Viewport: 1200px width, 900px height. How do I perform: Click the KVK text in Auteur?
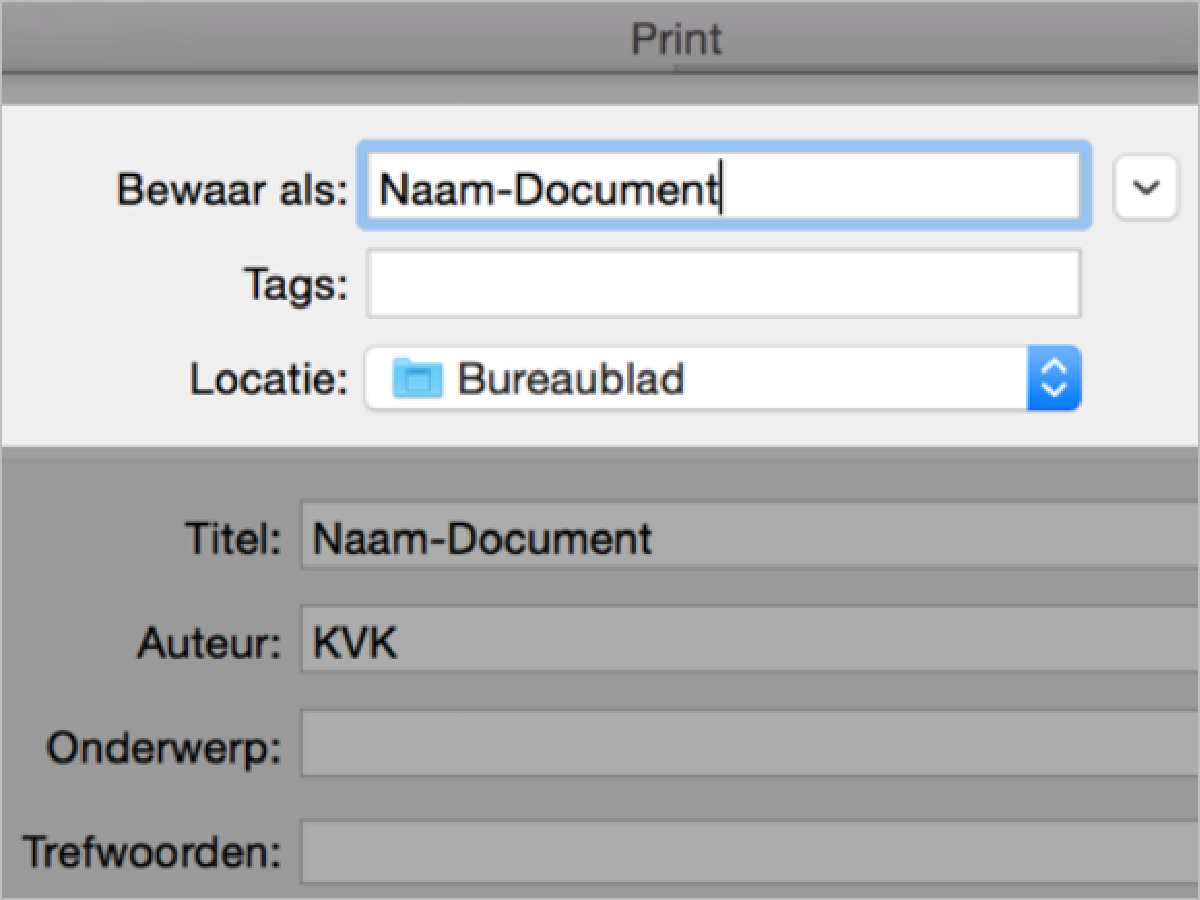tap(355, 644)
